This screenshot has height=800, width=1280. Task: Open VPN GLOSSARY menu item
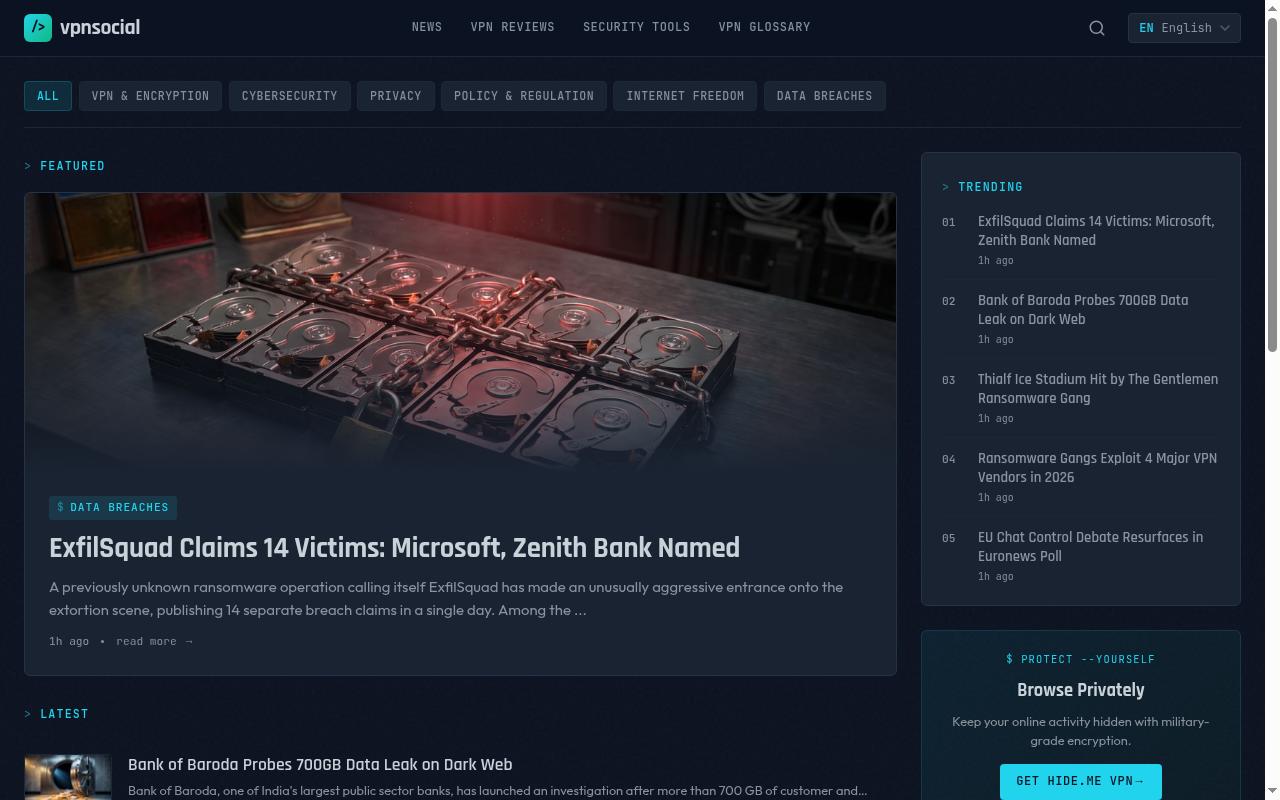tap(765, 27)
